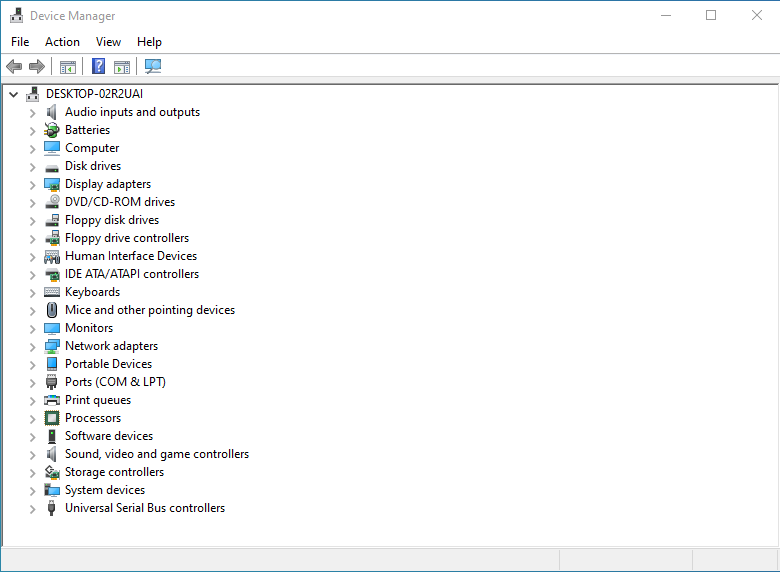Select the Mice and other pointing devices label
This screenshot has width=780, height=572.
tap(150, 310)
